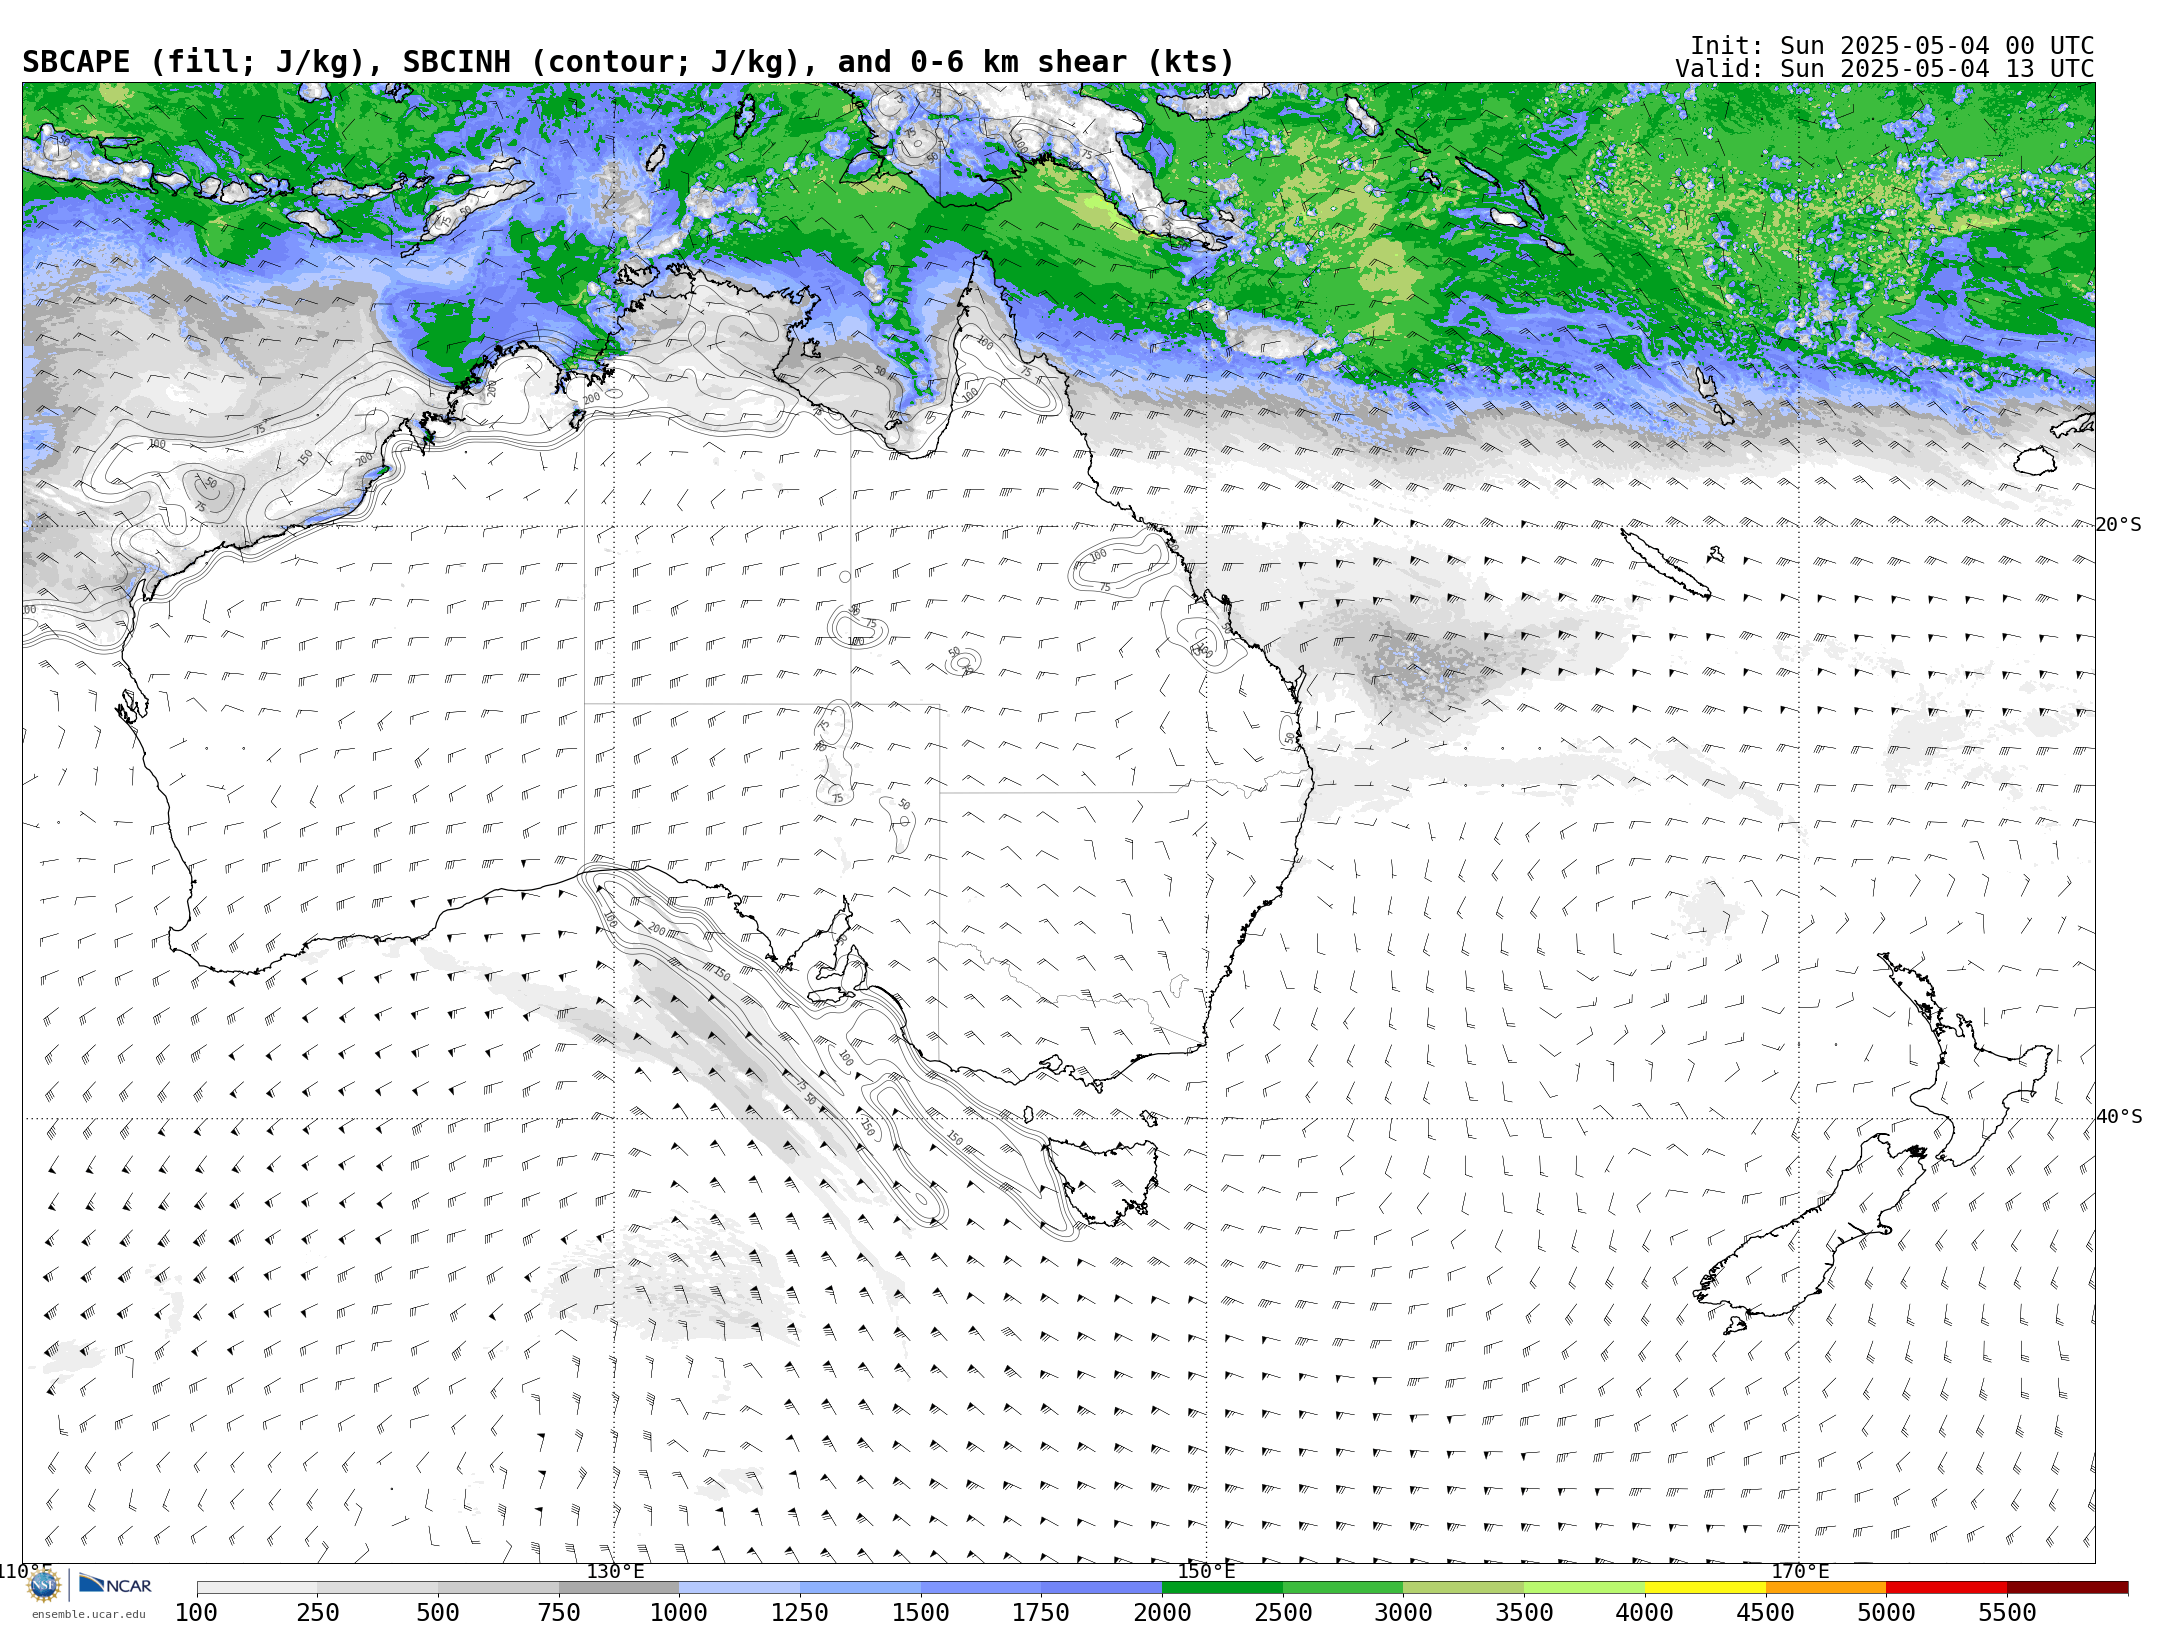This screenshot has height=1626, width=2160.
Task: Pick the blue 1500–1750 colorbar segment
Action: pos(981,1588)
